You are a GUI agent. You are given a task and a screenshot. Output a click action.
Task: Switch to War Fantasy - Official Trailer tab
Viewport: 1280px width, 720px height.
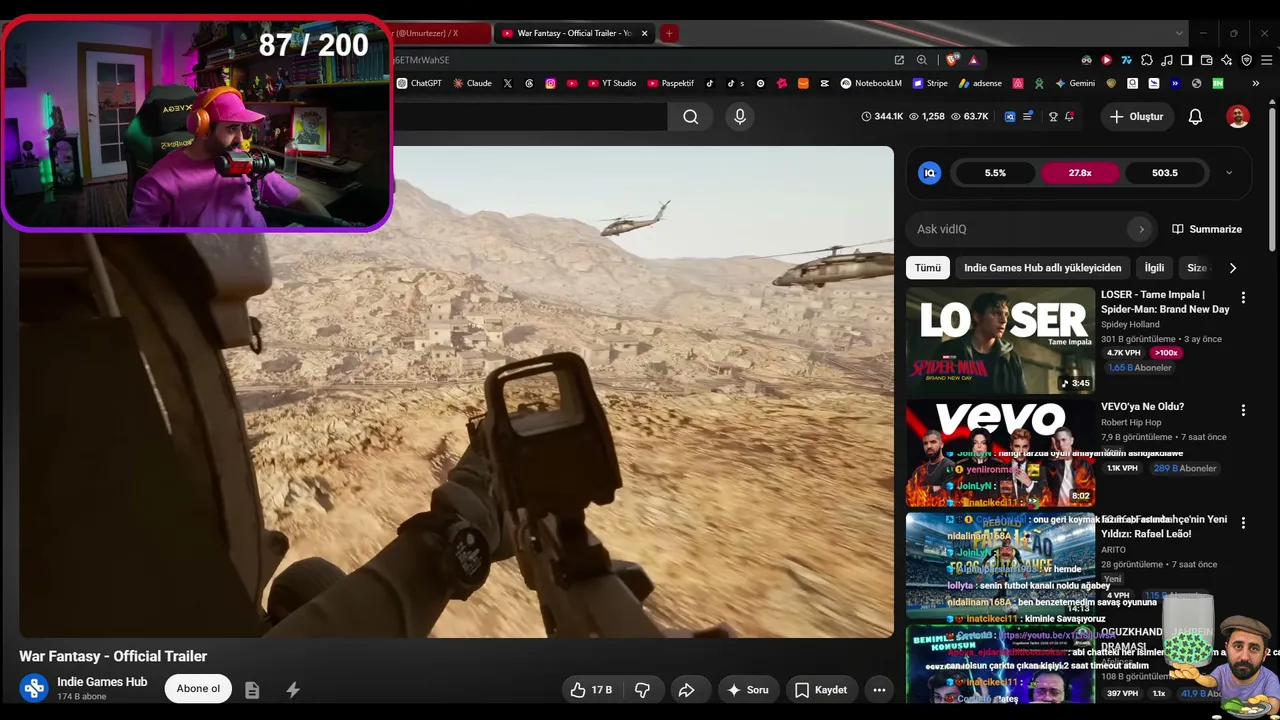[574, 33]
